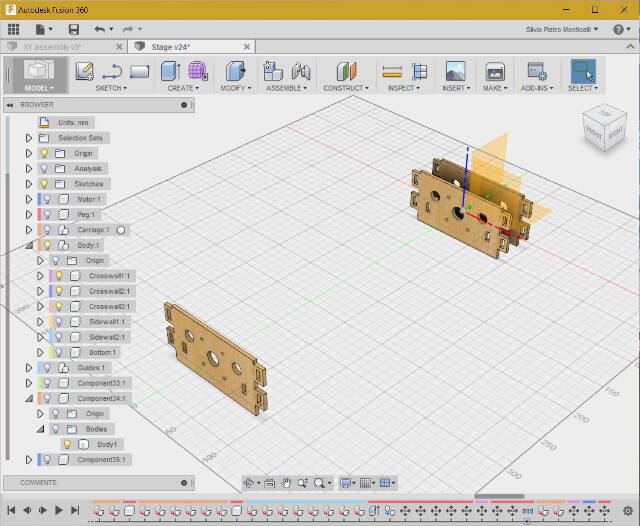Click the Pan hand icon
This screenshot has width=640, height=526.
286,483
